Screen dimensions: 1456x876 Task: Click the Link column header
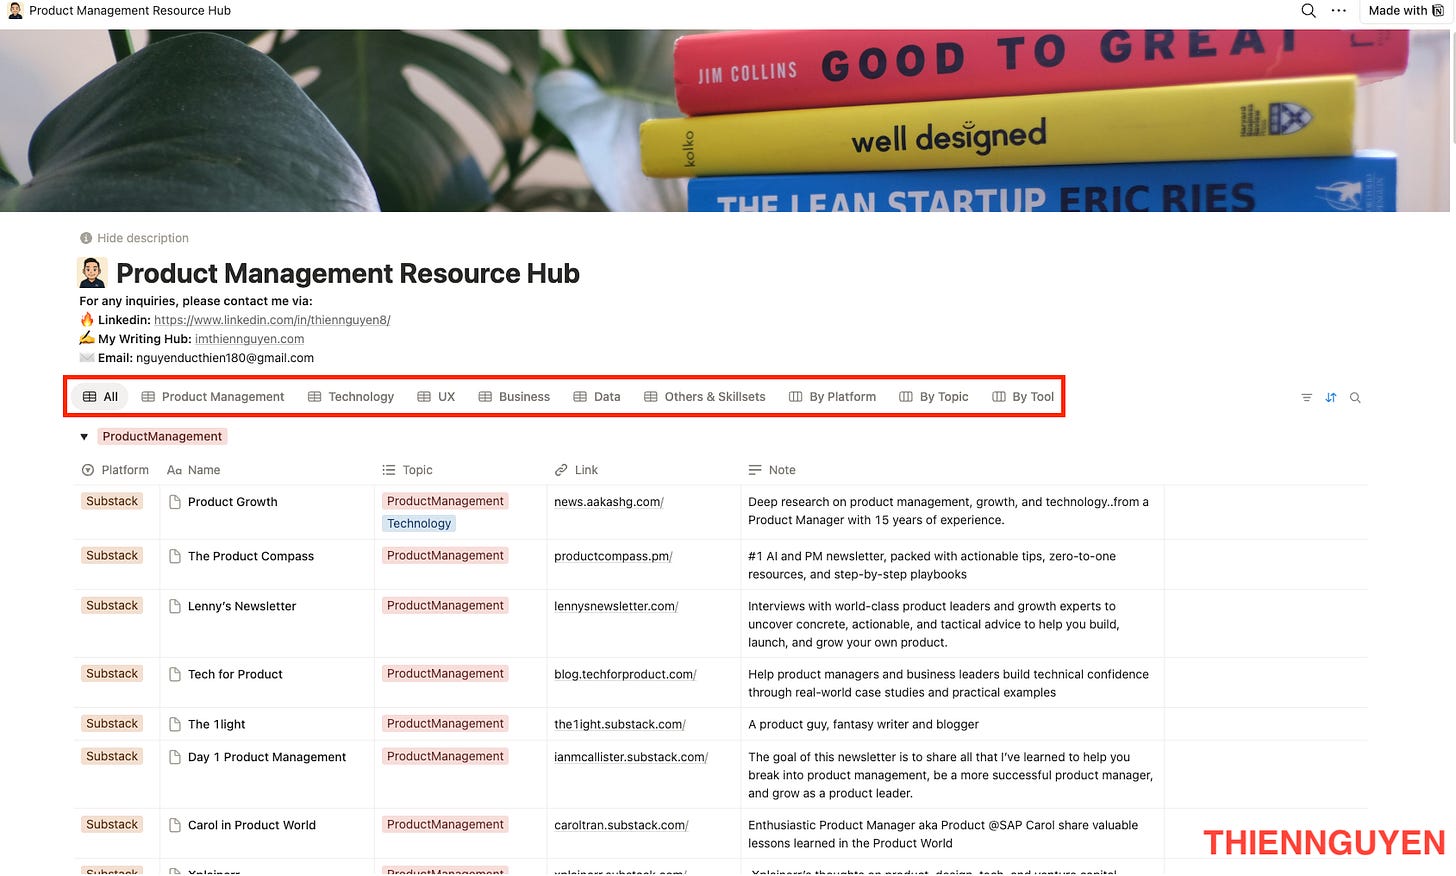576,470
